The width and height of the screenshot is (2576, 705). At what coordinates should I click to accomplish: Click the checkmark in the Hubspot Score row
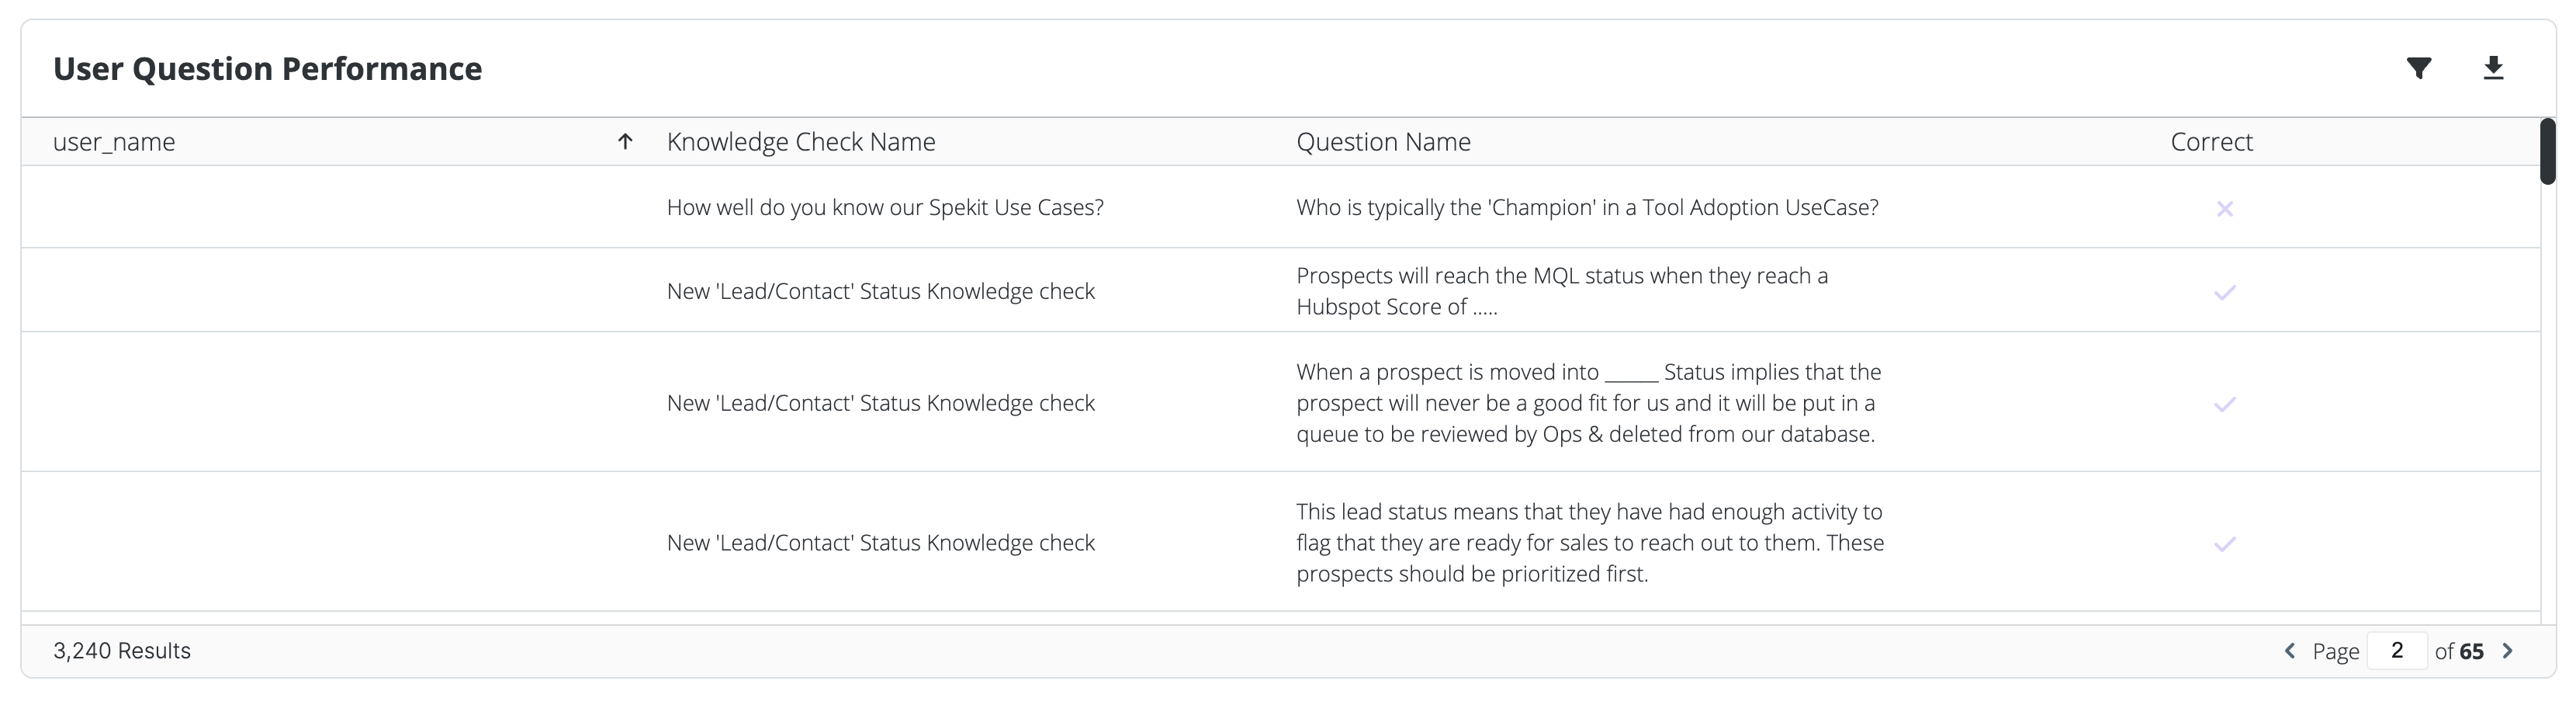[2224, 292]
